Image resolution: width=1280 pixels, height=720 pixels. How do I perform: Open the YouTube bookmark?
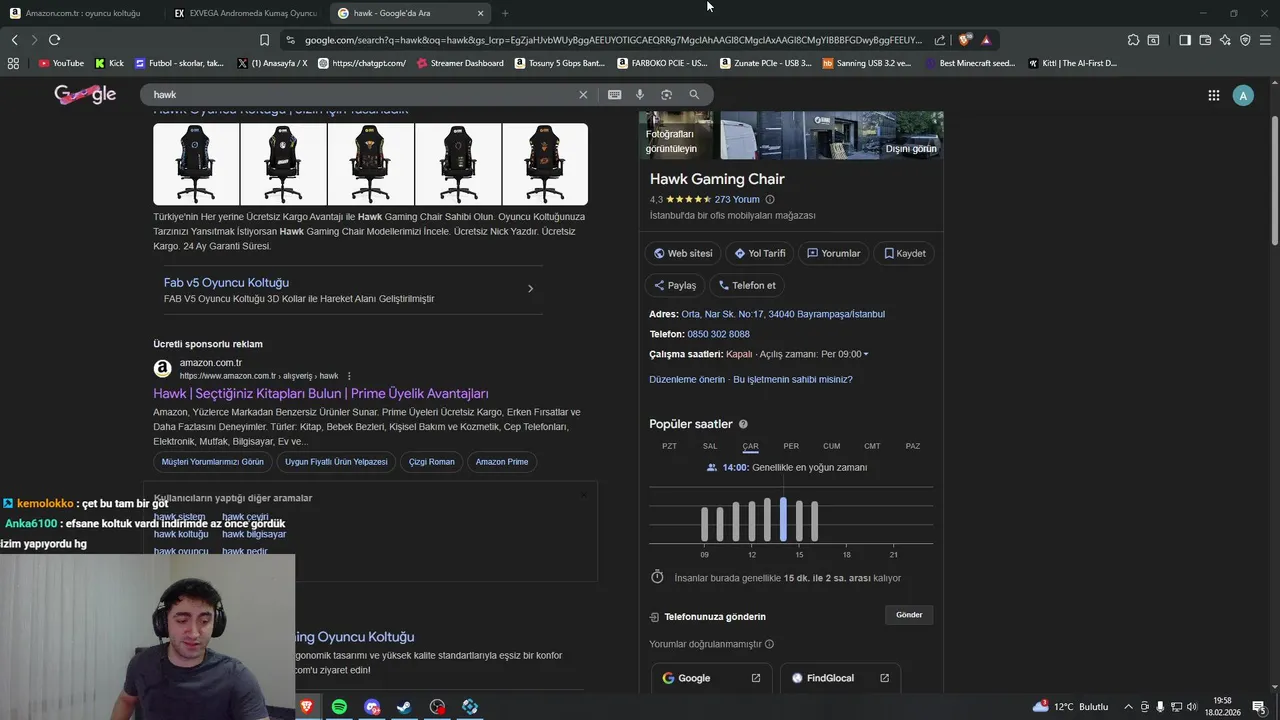(62, 63)
